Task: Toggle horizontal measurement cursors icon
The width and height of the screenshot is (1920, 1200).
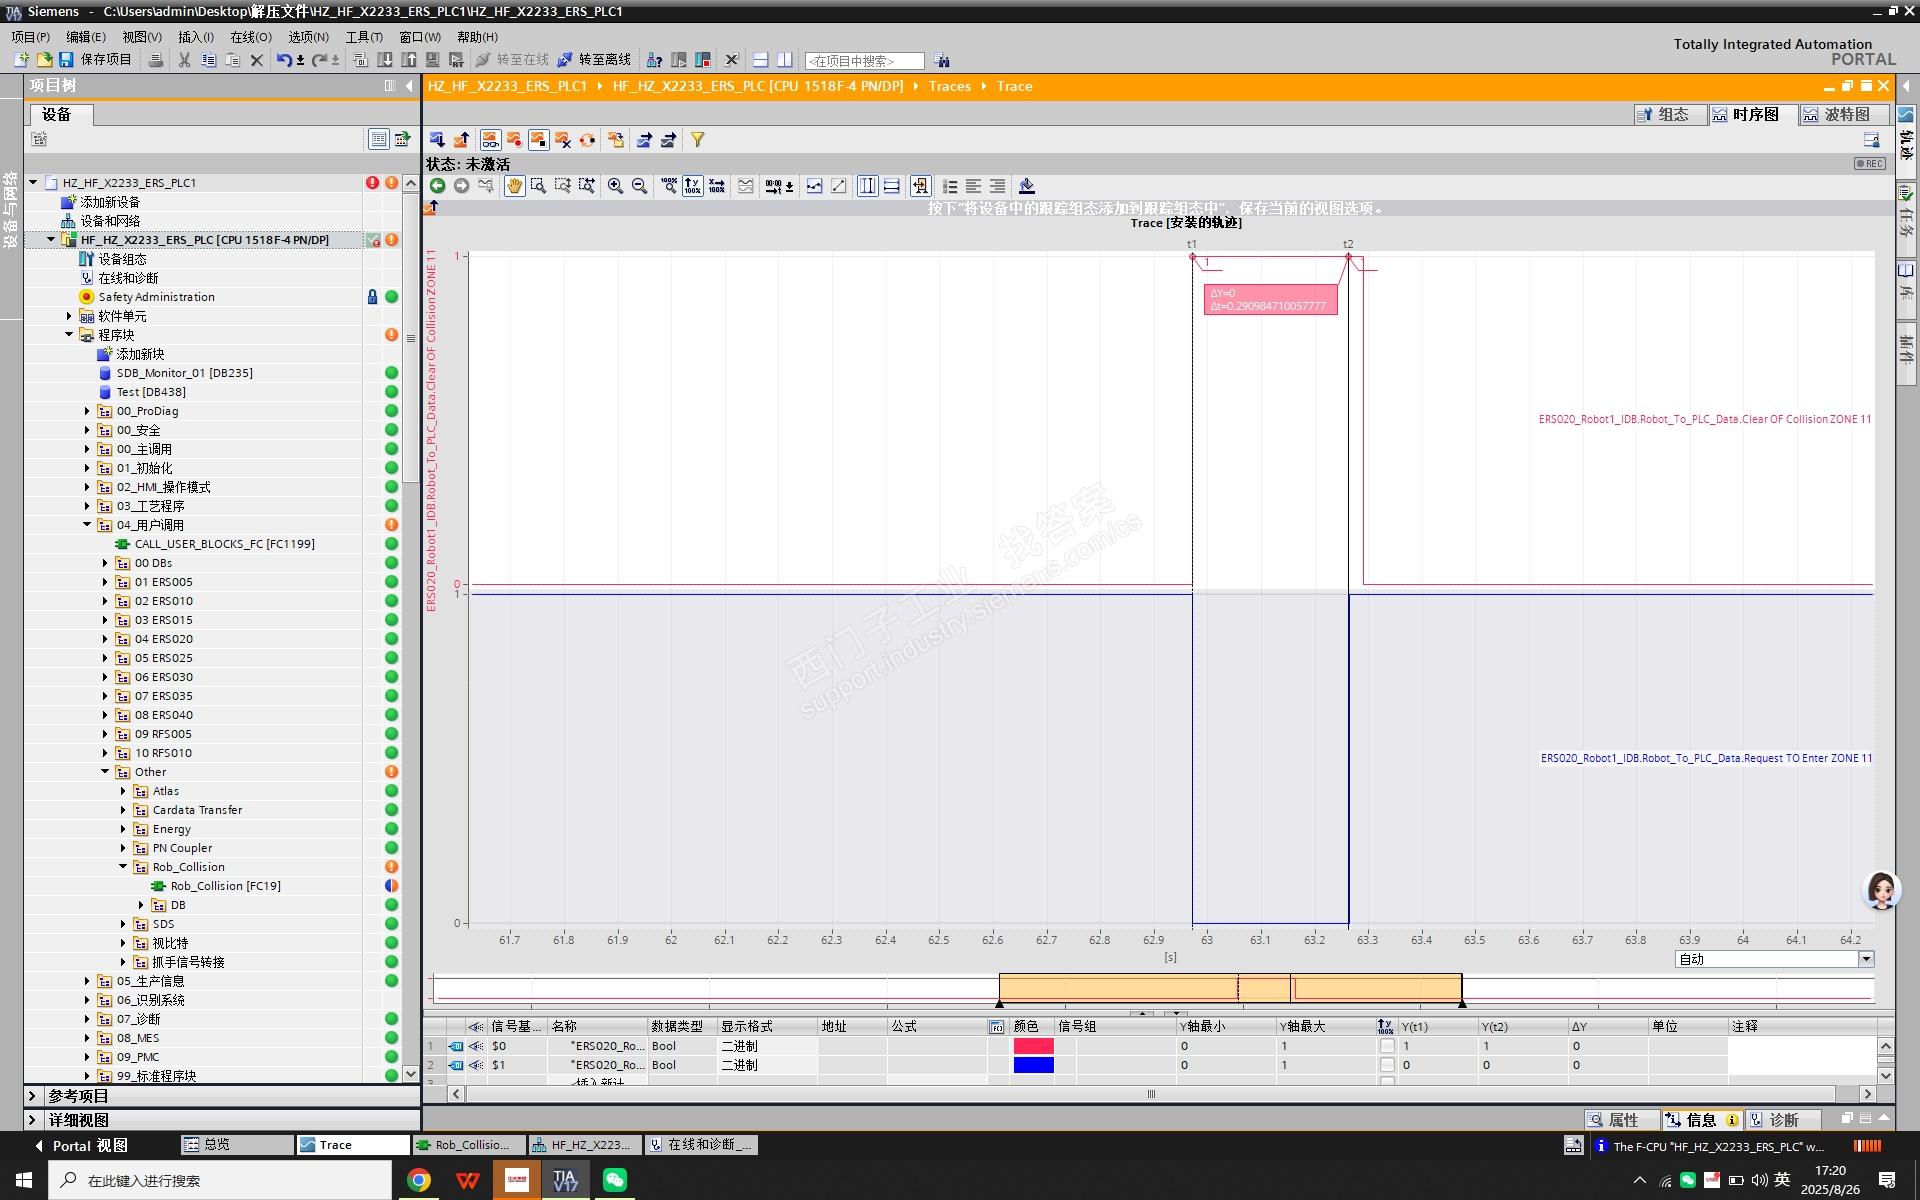Action: tap(892, 186)
